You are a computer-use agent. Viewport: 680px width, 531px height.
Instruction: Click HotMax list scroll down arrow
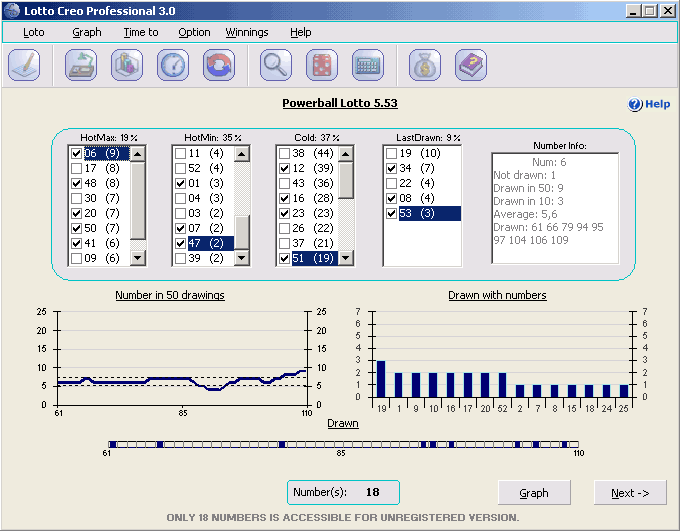(x=138, y=258)
